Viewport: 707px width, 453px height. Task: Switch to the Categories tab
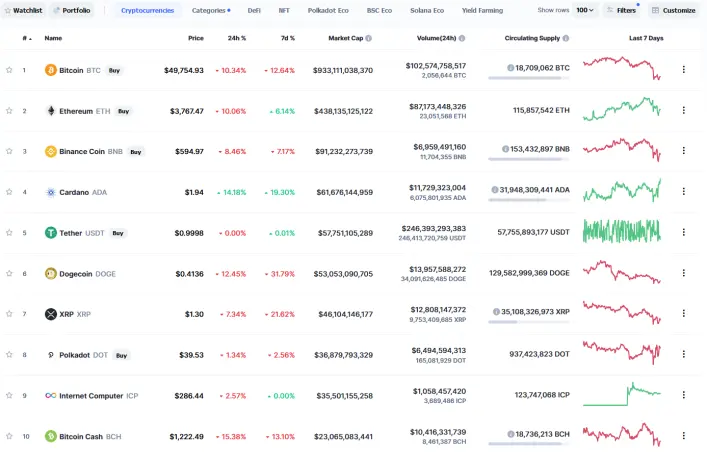tap(211, 10)
